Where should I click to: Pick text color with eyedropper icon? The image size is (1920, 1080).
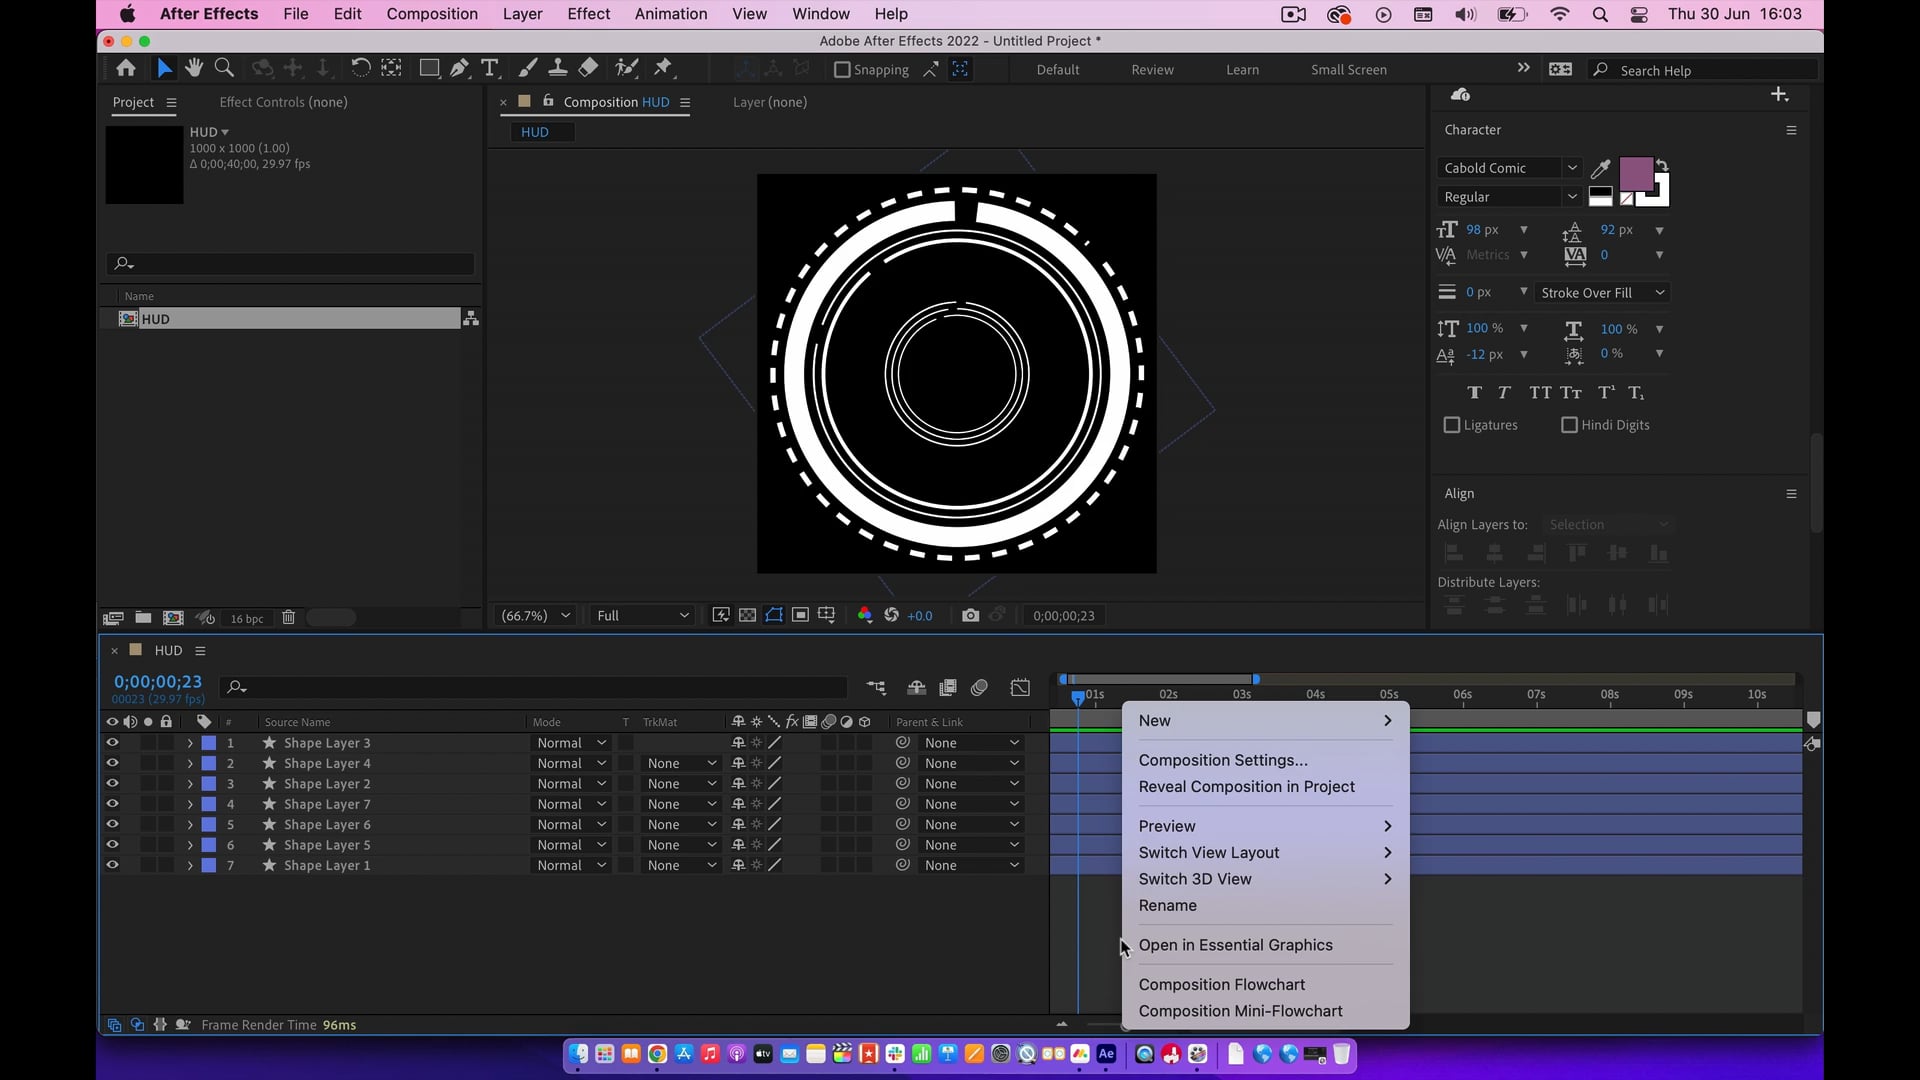[1600, 168]
